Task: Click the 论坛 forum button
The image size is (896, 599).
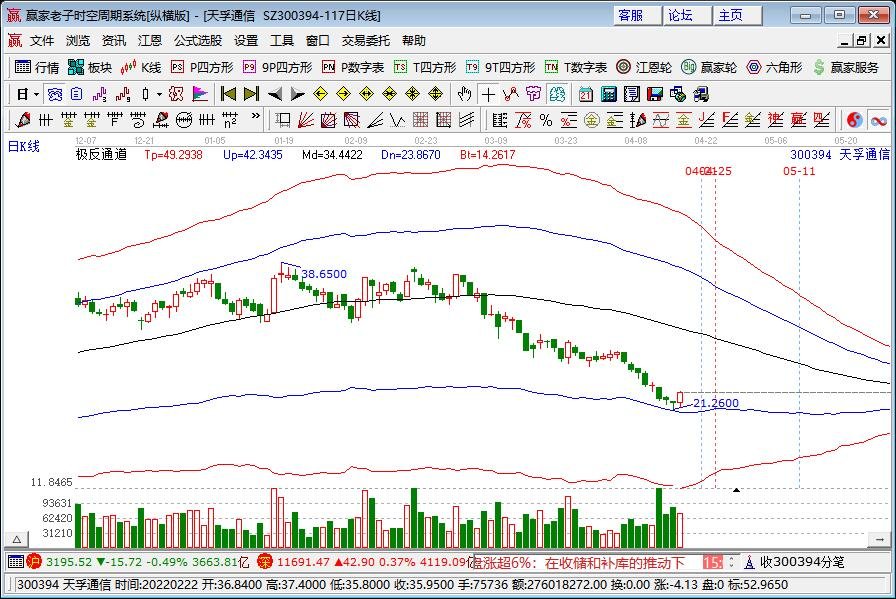Action: (x=687, y=15)
